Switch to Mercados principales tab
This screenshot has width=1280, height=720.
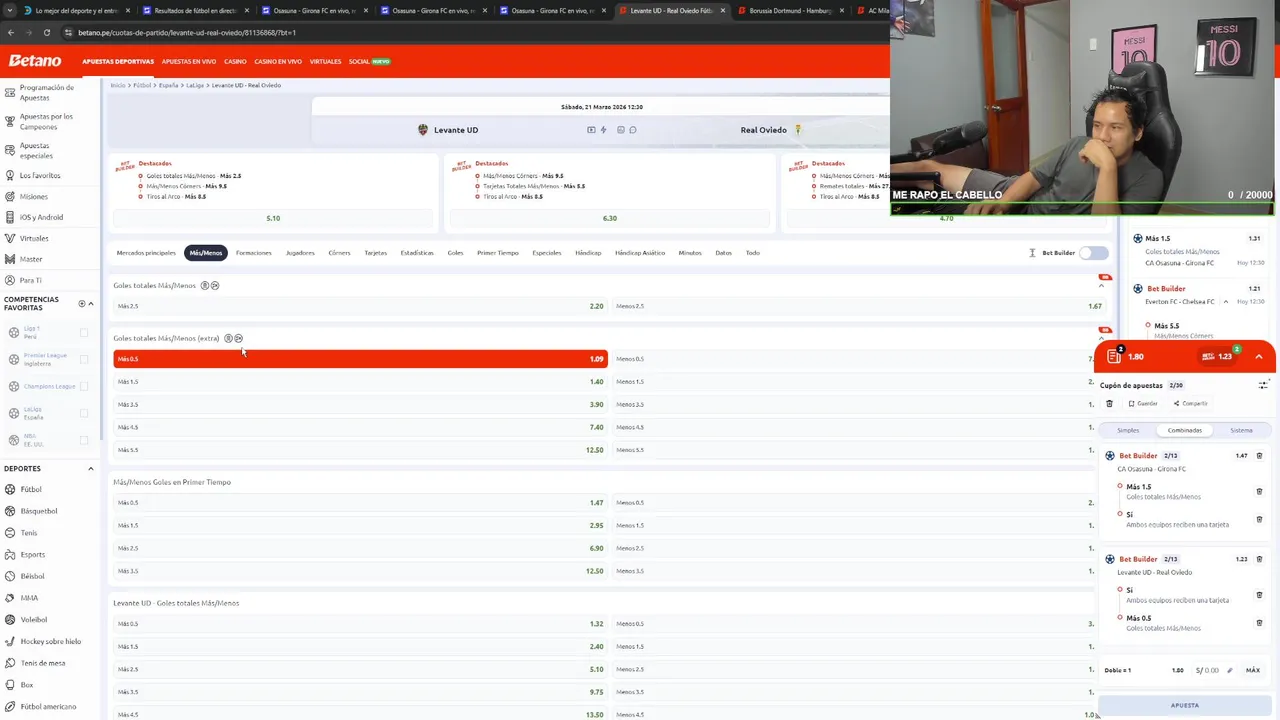[x=146, y=253]
